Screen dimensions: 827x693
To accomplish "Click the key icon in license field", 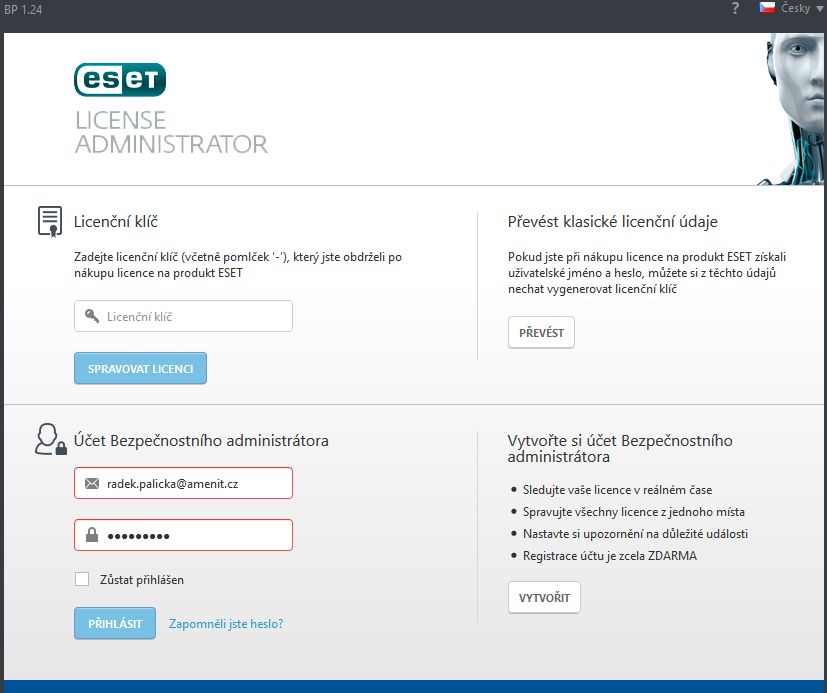I will (x=92, y=316).
